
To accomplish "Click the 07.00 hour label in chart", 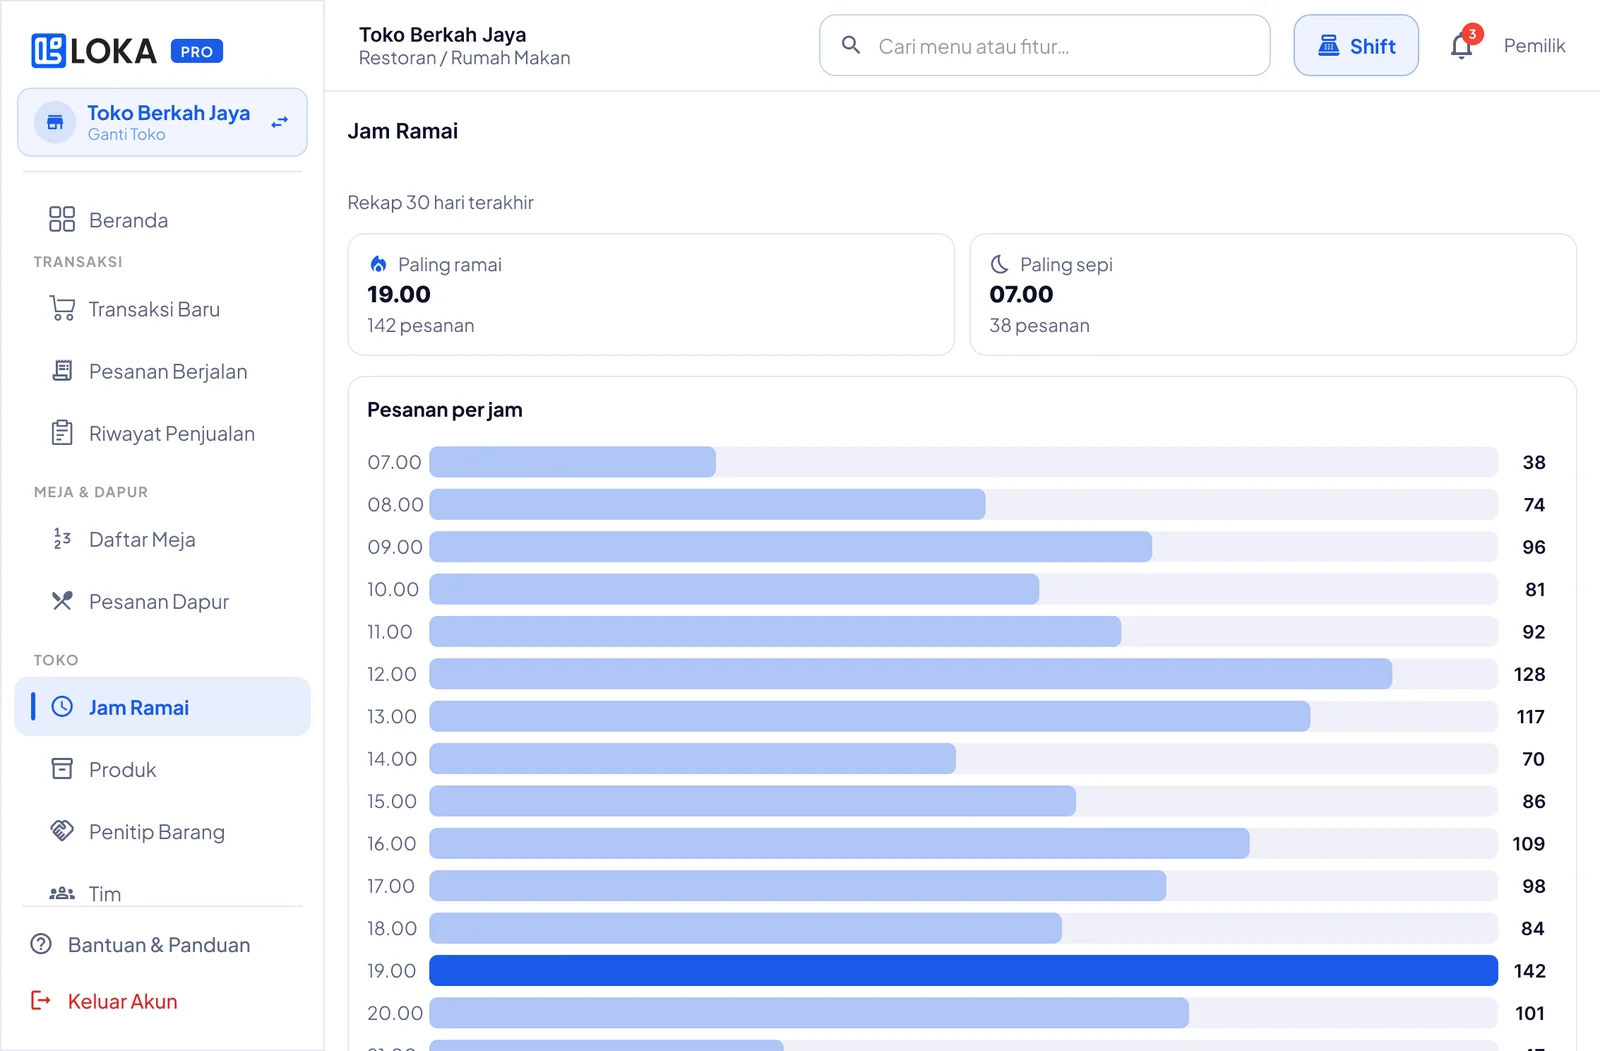I will (394, 462).
